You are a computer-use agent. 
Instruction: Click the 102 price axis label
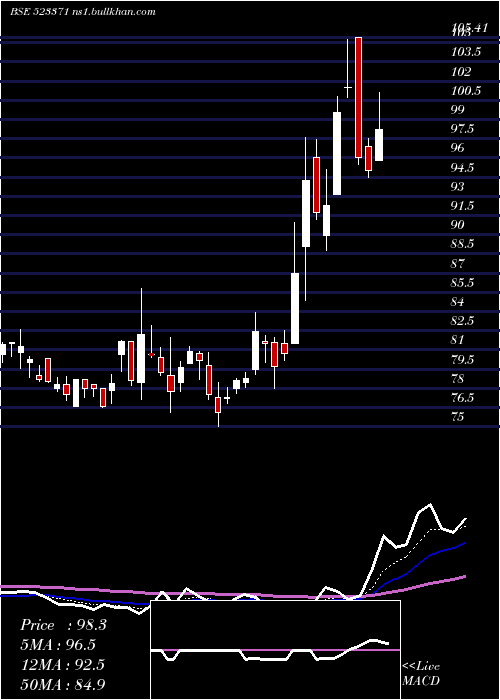pos(461,71)
